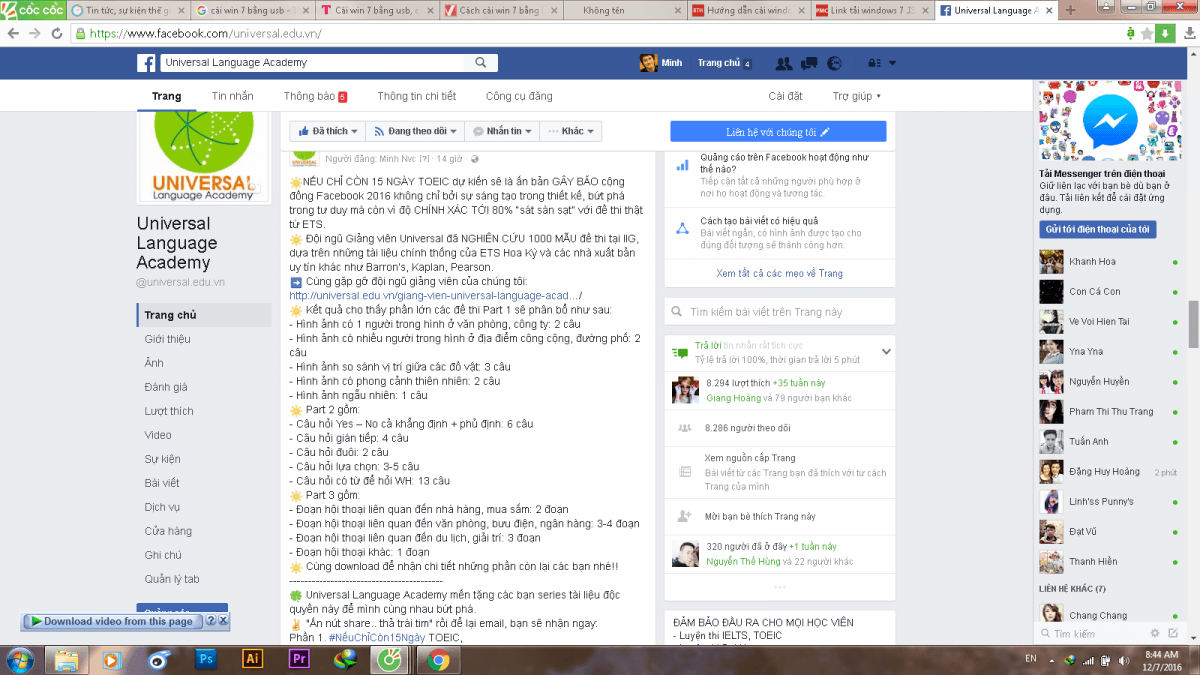This screenshot has width=1200, height=675.
Task: Click the search magnifier in Facebook header
Action: [x=481, y=63]
